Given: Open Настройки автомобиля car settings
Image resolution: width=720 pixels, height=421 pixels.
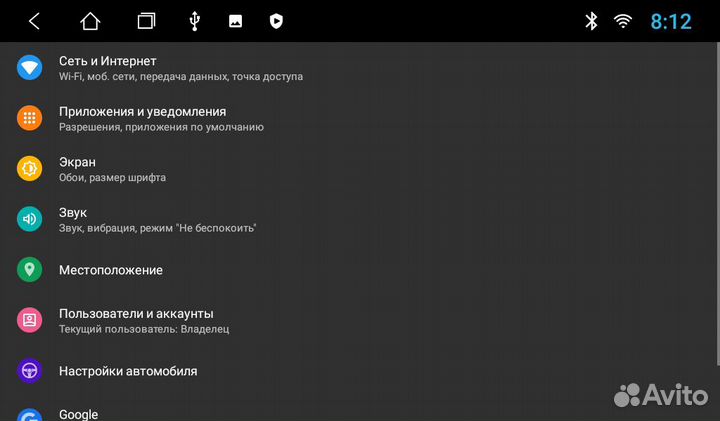Looking at the screenshot, I should coord(128,371).
